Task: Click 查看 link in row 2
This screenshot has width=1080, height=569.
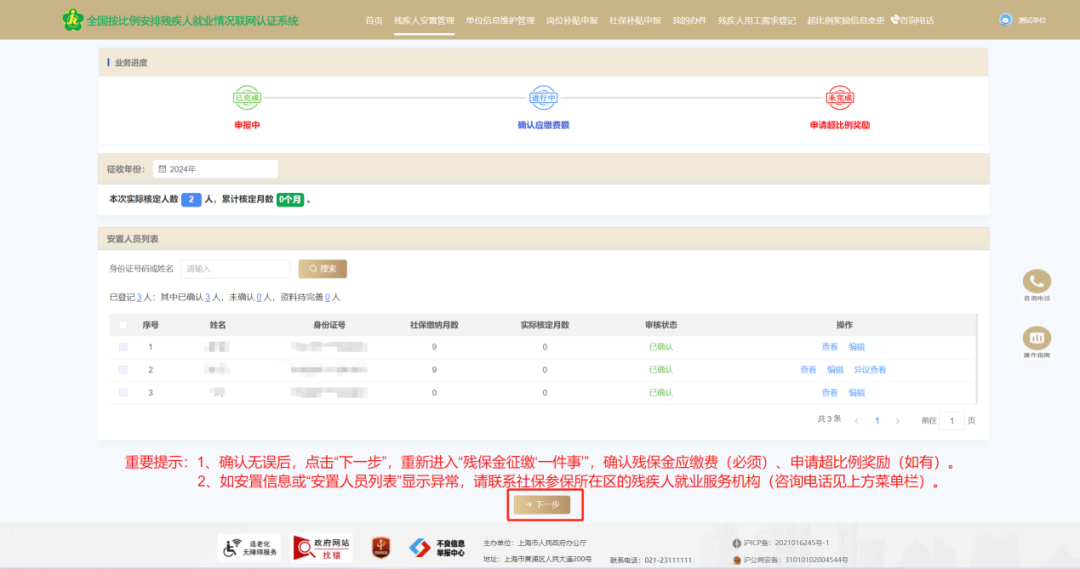Action: [808, 370]
